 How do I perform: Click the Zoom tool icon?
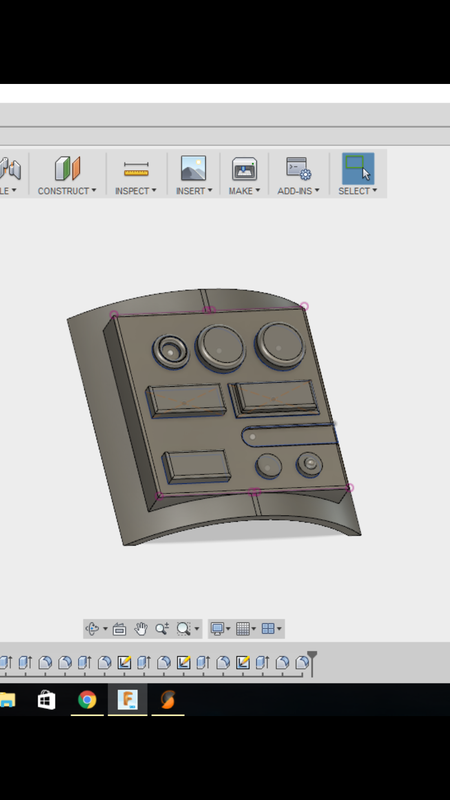162,629
